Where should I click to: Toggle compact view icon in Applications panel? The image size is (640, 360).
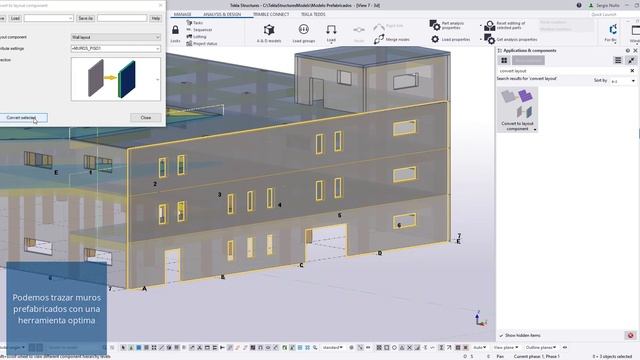pos(631,60)
